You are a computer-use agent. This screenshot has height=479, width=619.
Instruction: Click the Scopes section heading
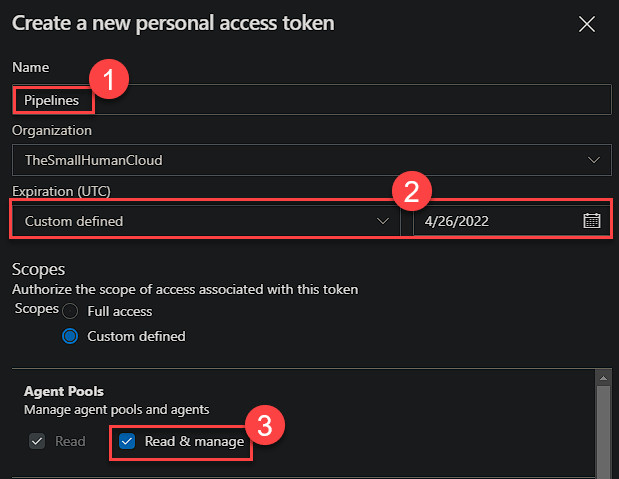click(39, 270)
